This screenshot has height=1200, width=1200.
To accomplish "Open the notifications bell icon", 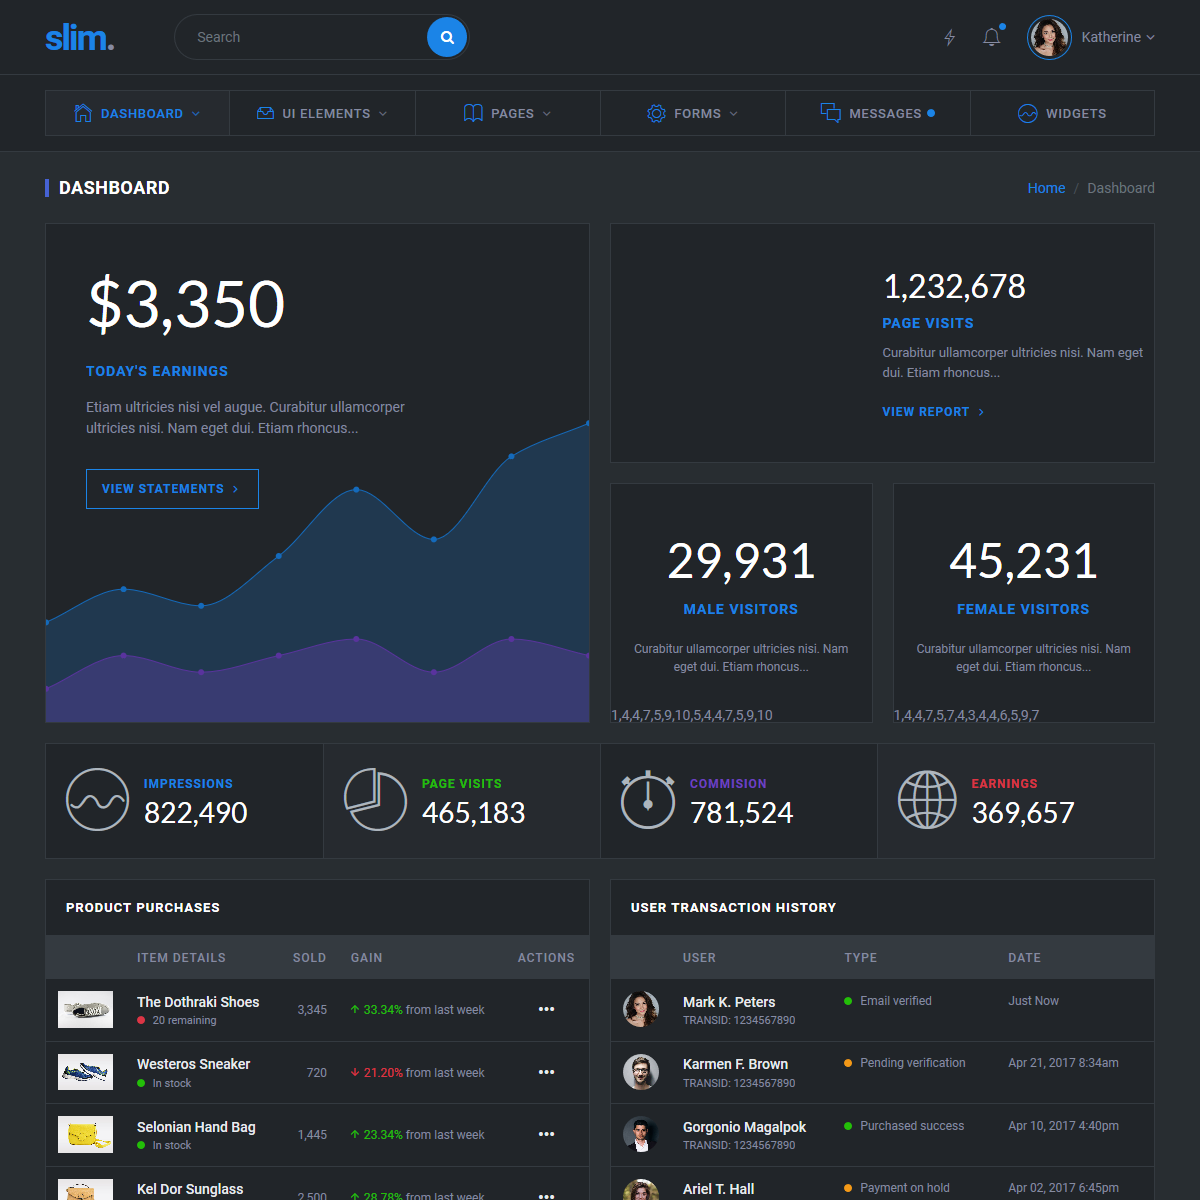I will tap(991, 37).
